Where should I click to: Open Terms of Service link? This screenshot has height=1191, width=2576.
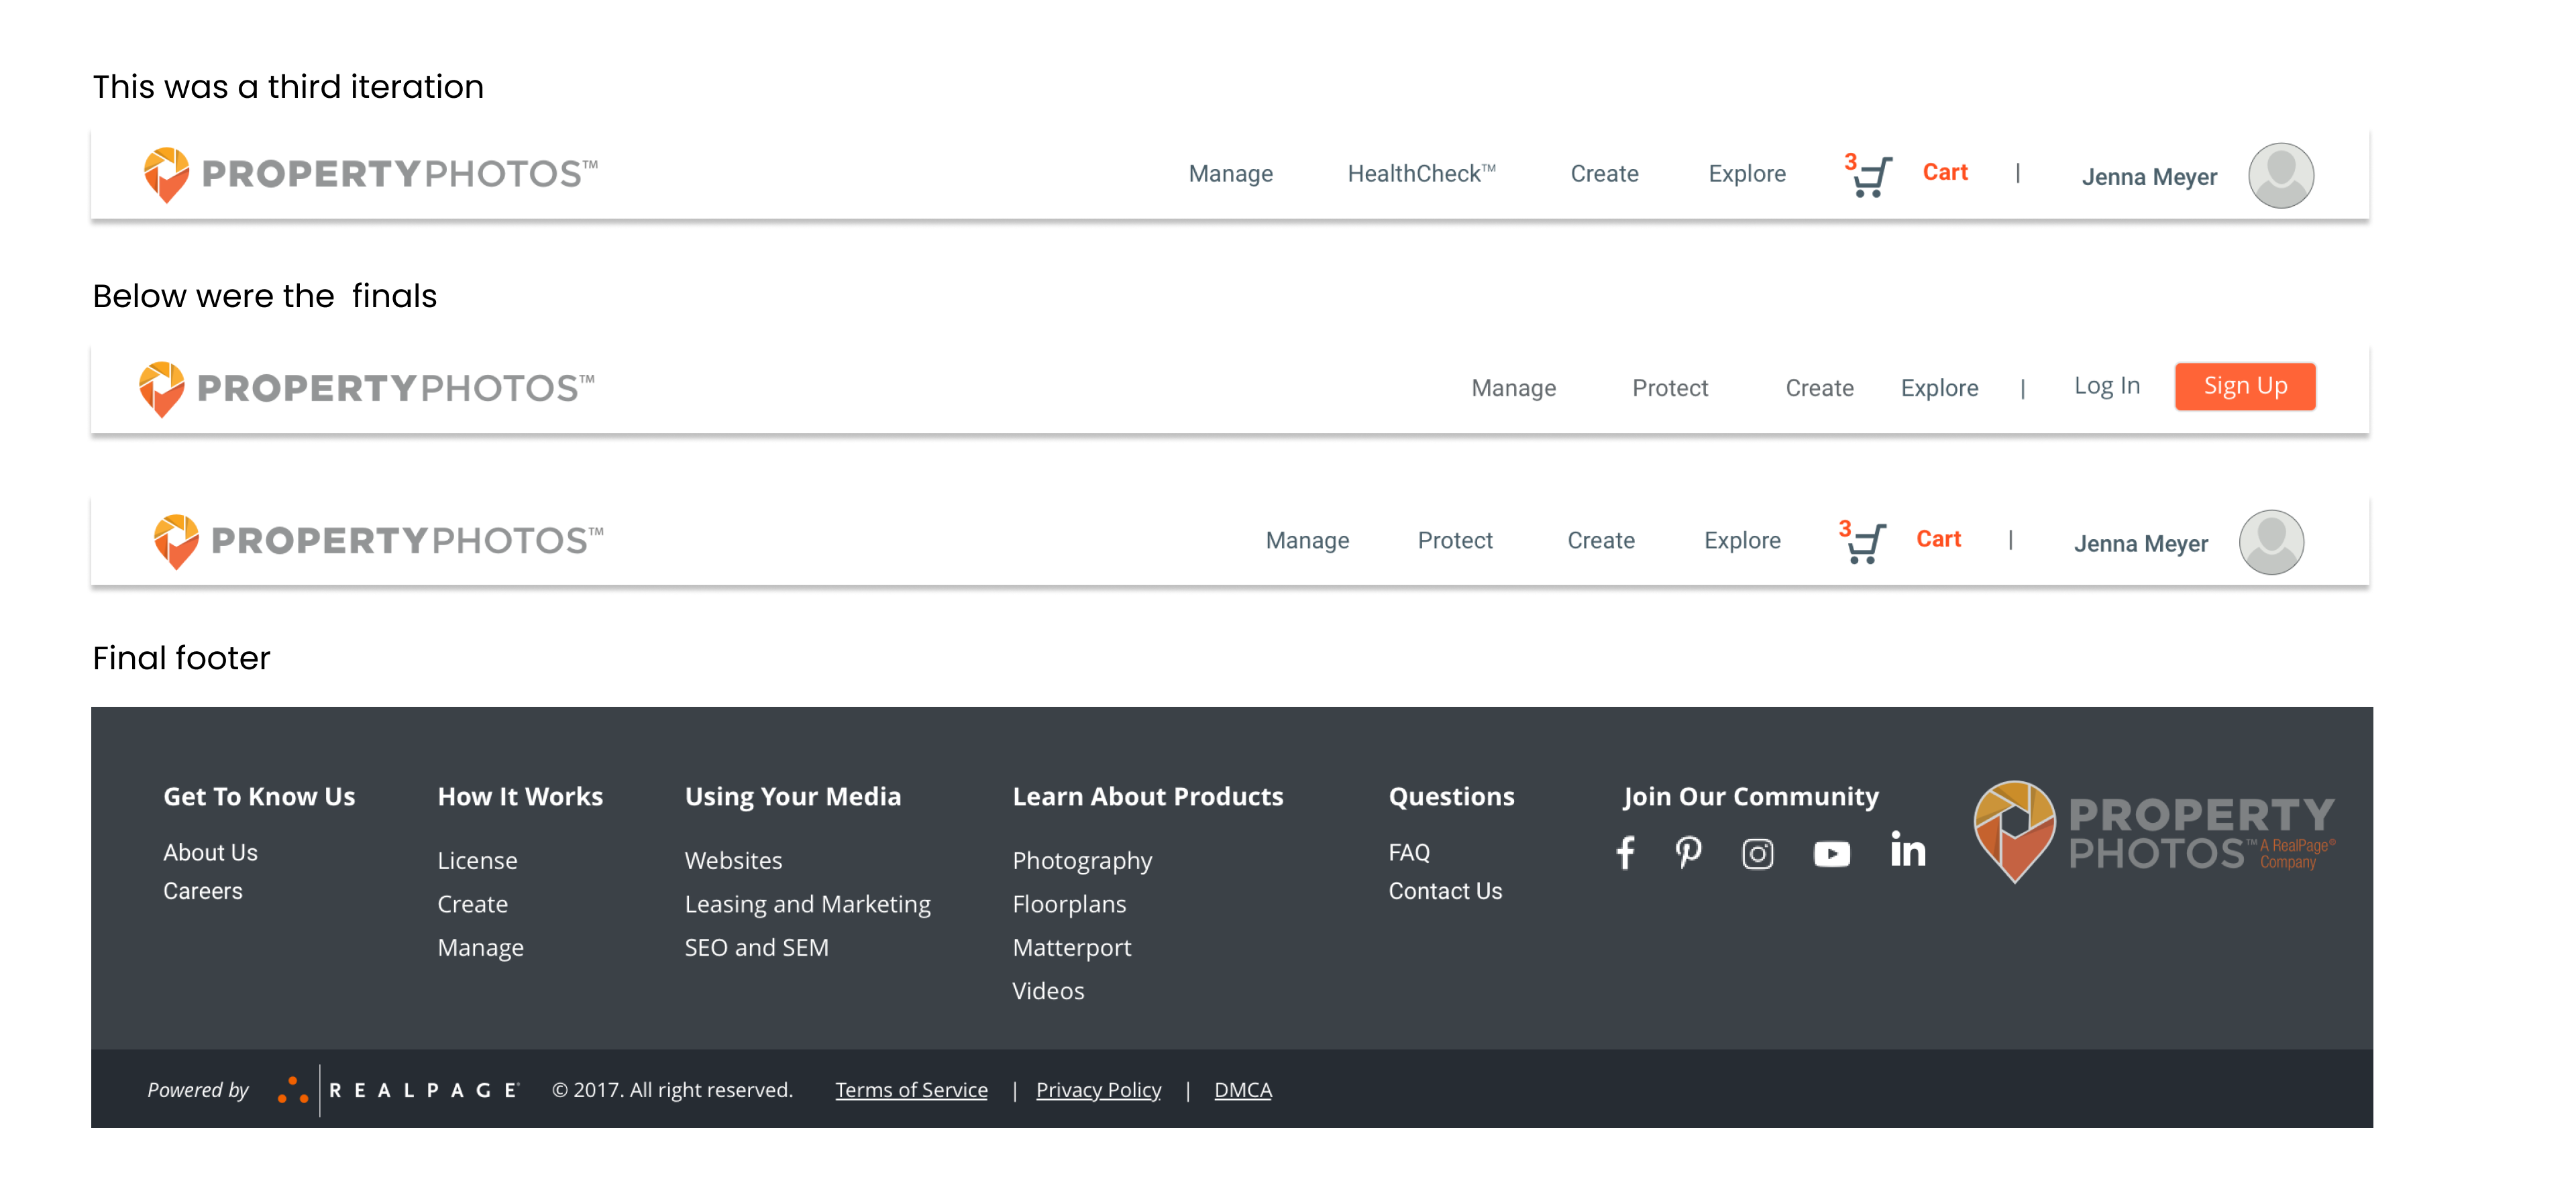point(911,1090)
